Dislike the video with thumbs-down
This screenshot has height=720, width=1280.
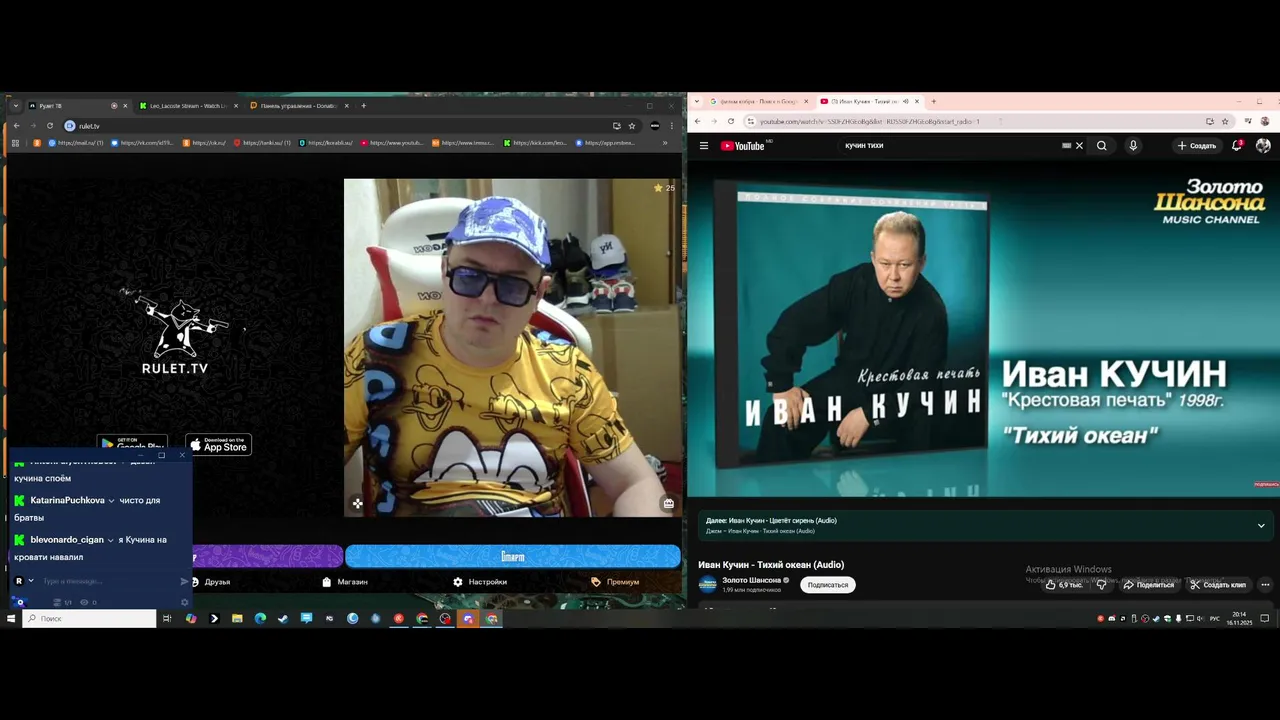(x=1101, y=585)
